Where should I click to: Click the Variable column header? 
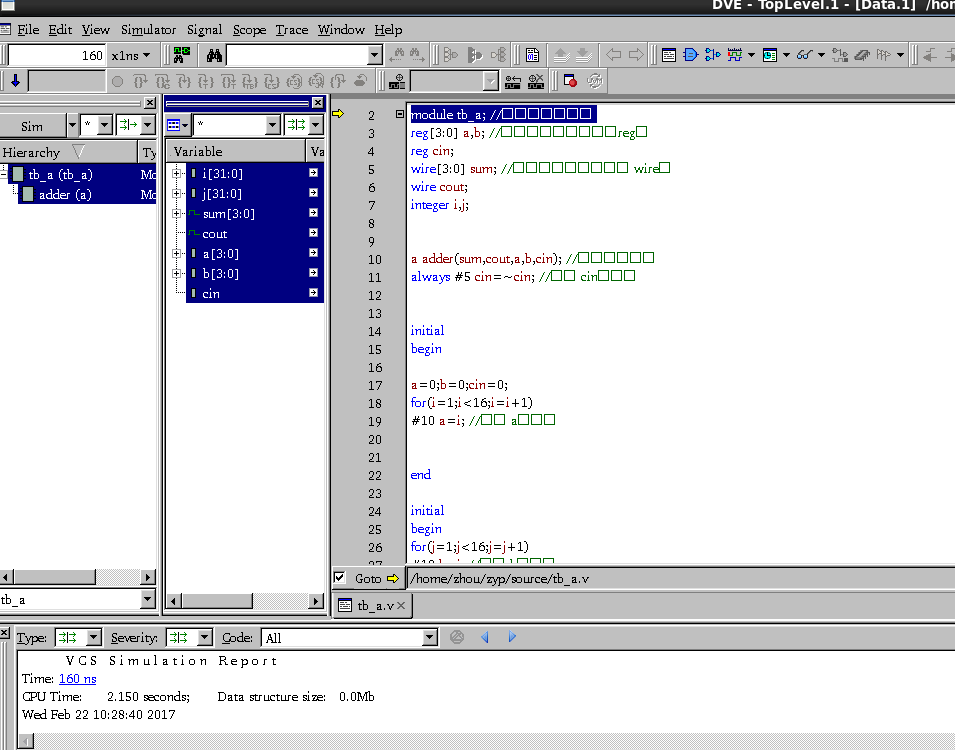(236, 151)
